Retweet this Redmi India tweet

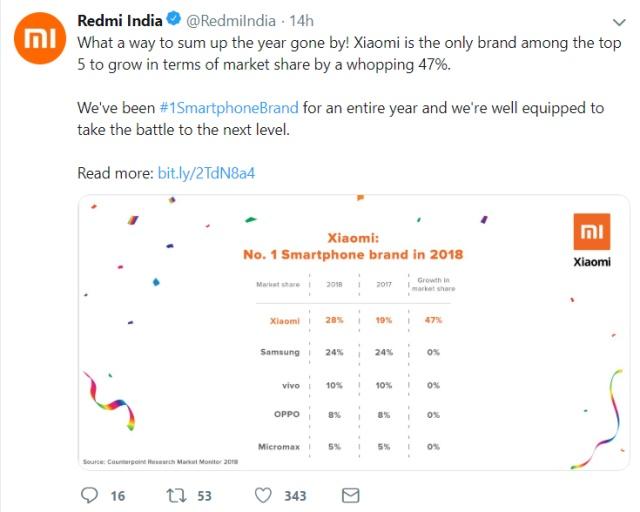176,495
